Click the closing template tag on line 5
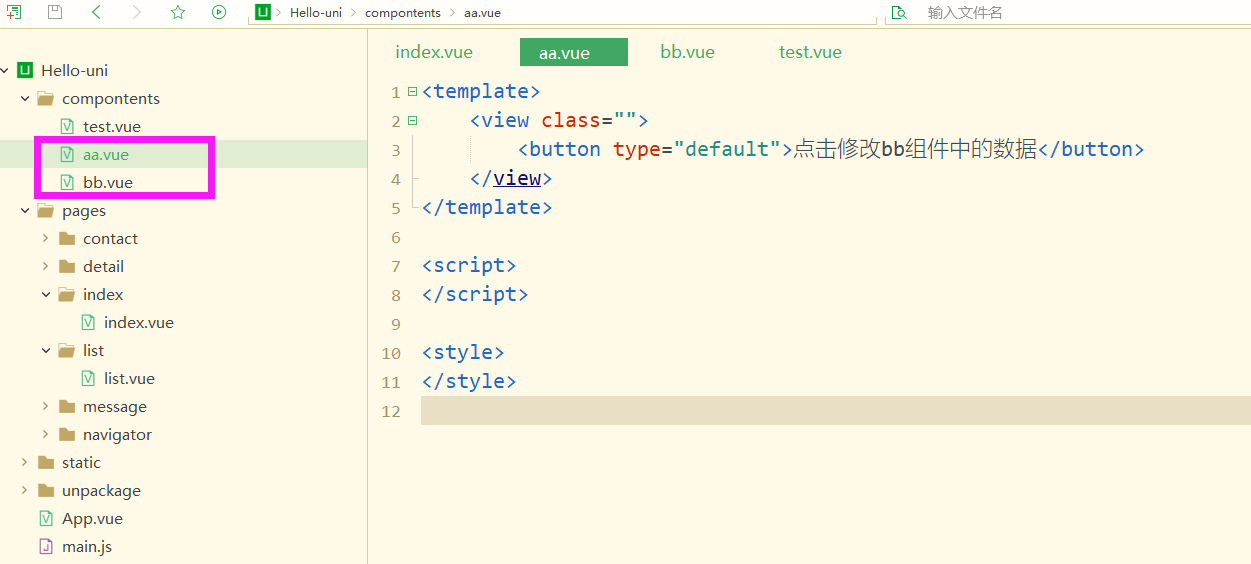The height and width of the screenshot is (564, 1251). tap(487, 207)
